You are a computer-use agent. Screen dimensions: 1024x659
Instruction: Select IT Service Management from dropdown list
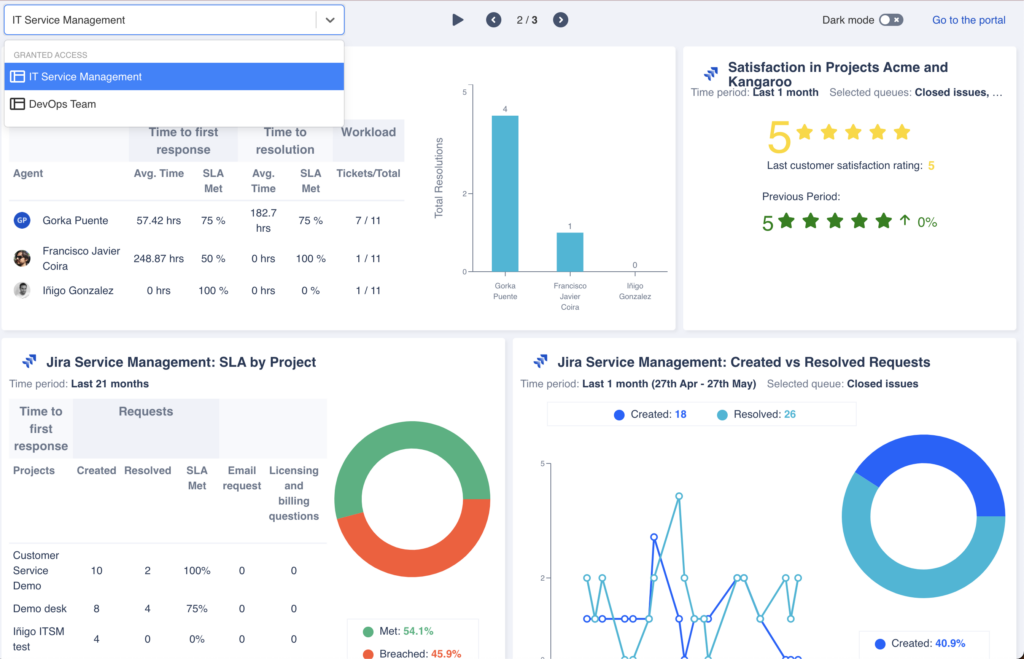(174, 76)
